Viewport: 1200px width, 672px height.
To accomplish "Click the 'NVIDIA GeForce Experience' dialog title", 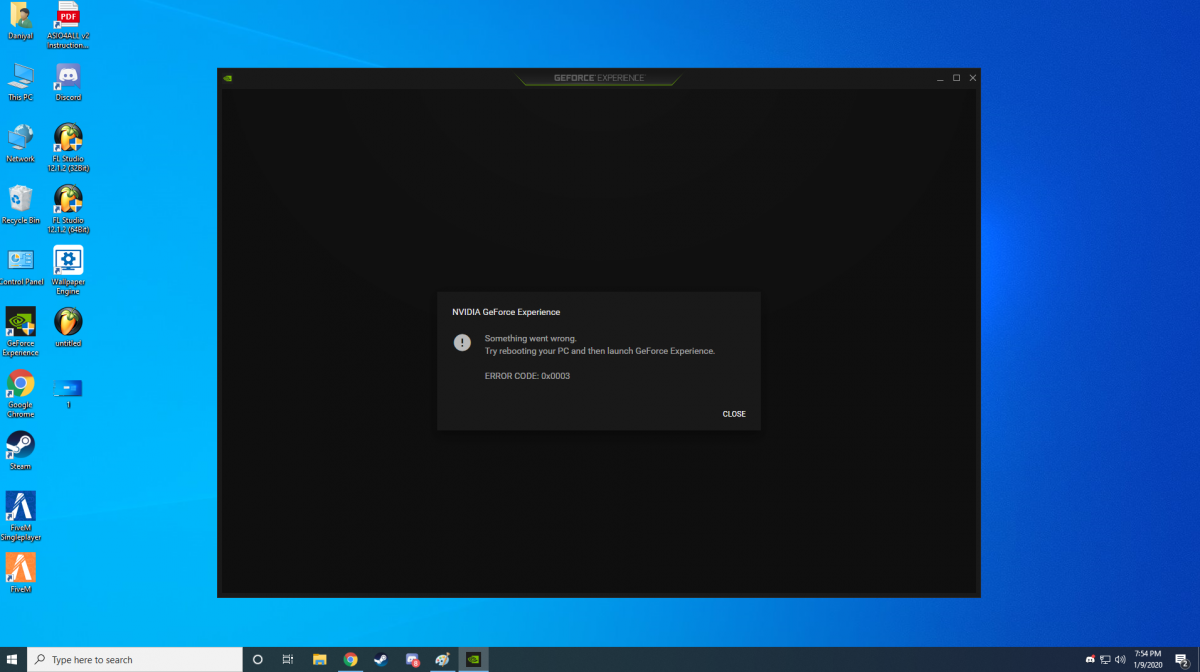I will (x=506, y=312).
